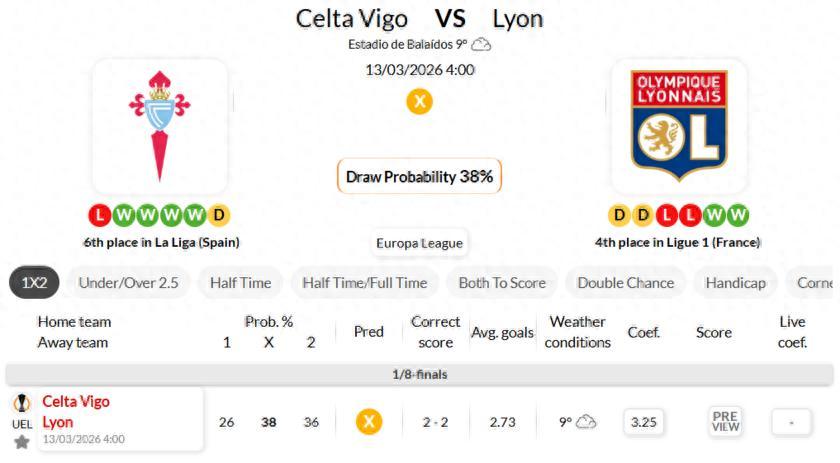Select the 1X2 tab
Screen dimensions: 840x463
pyautogui.click(x=35, y=283)
